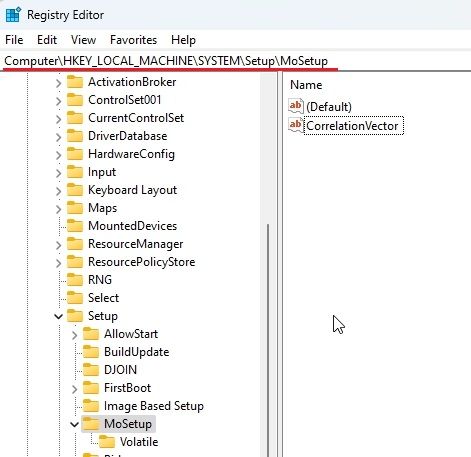Image resolution: width=471 pixels, height=457 pixels.
Task: Expand the CurrentControlSet key
Action: pos(58,118)
